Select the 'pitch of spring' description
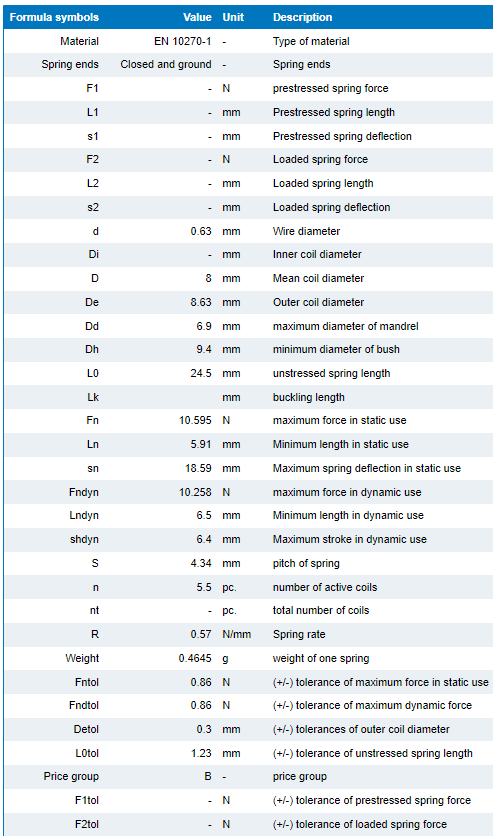 pos(306,563)
